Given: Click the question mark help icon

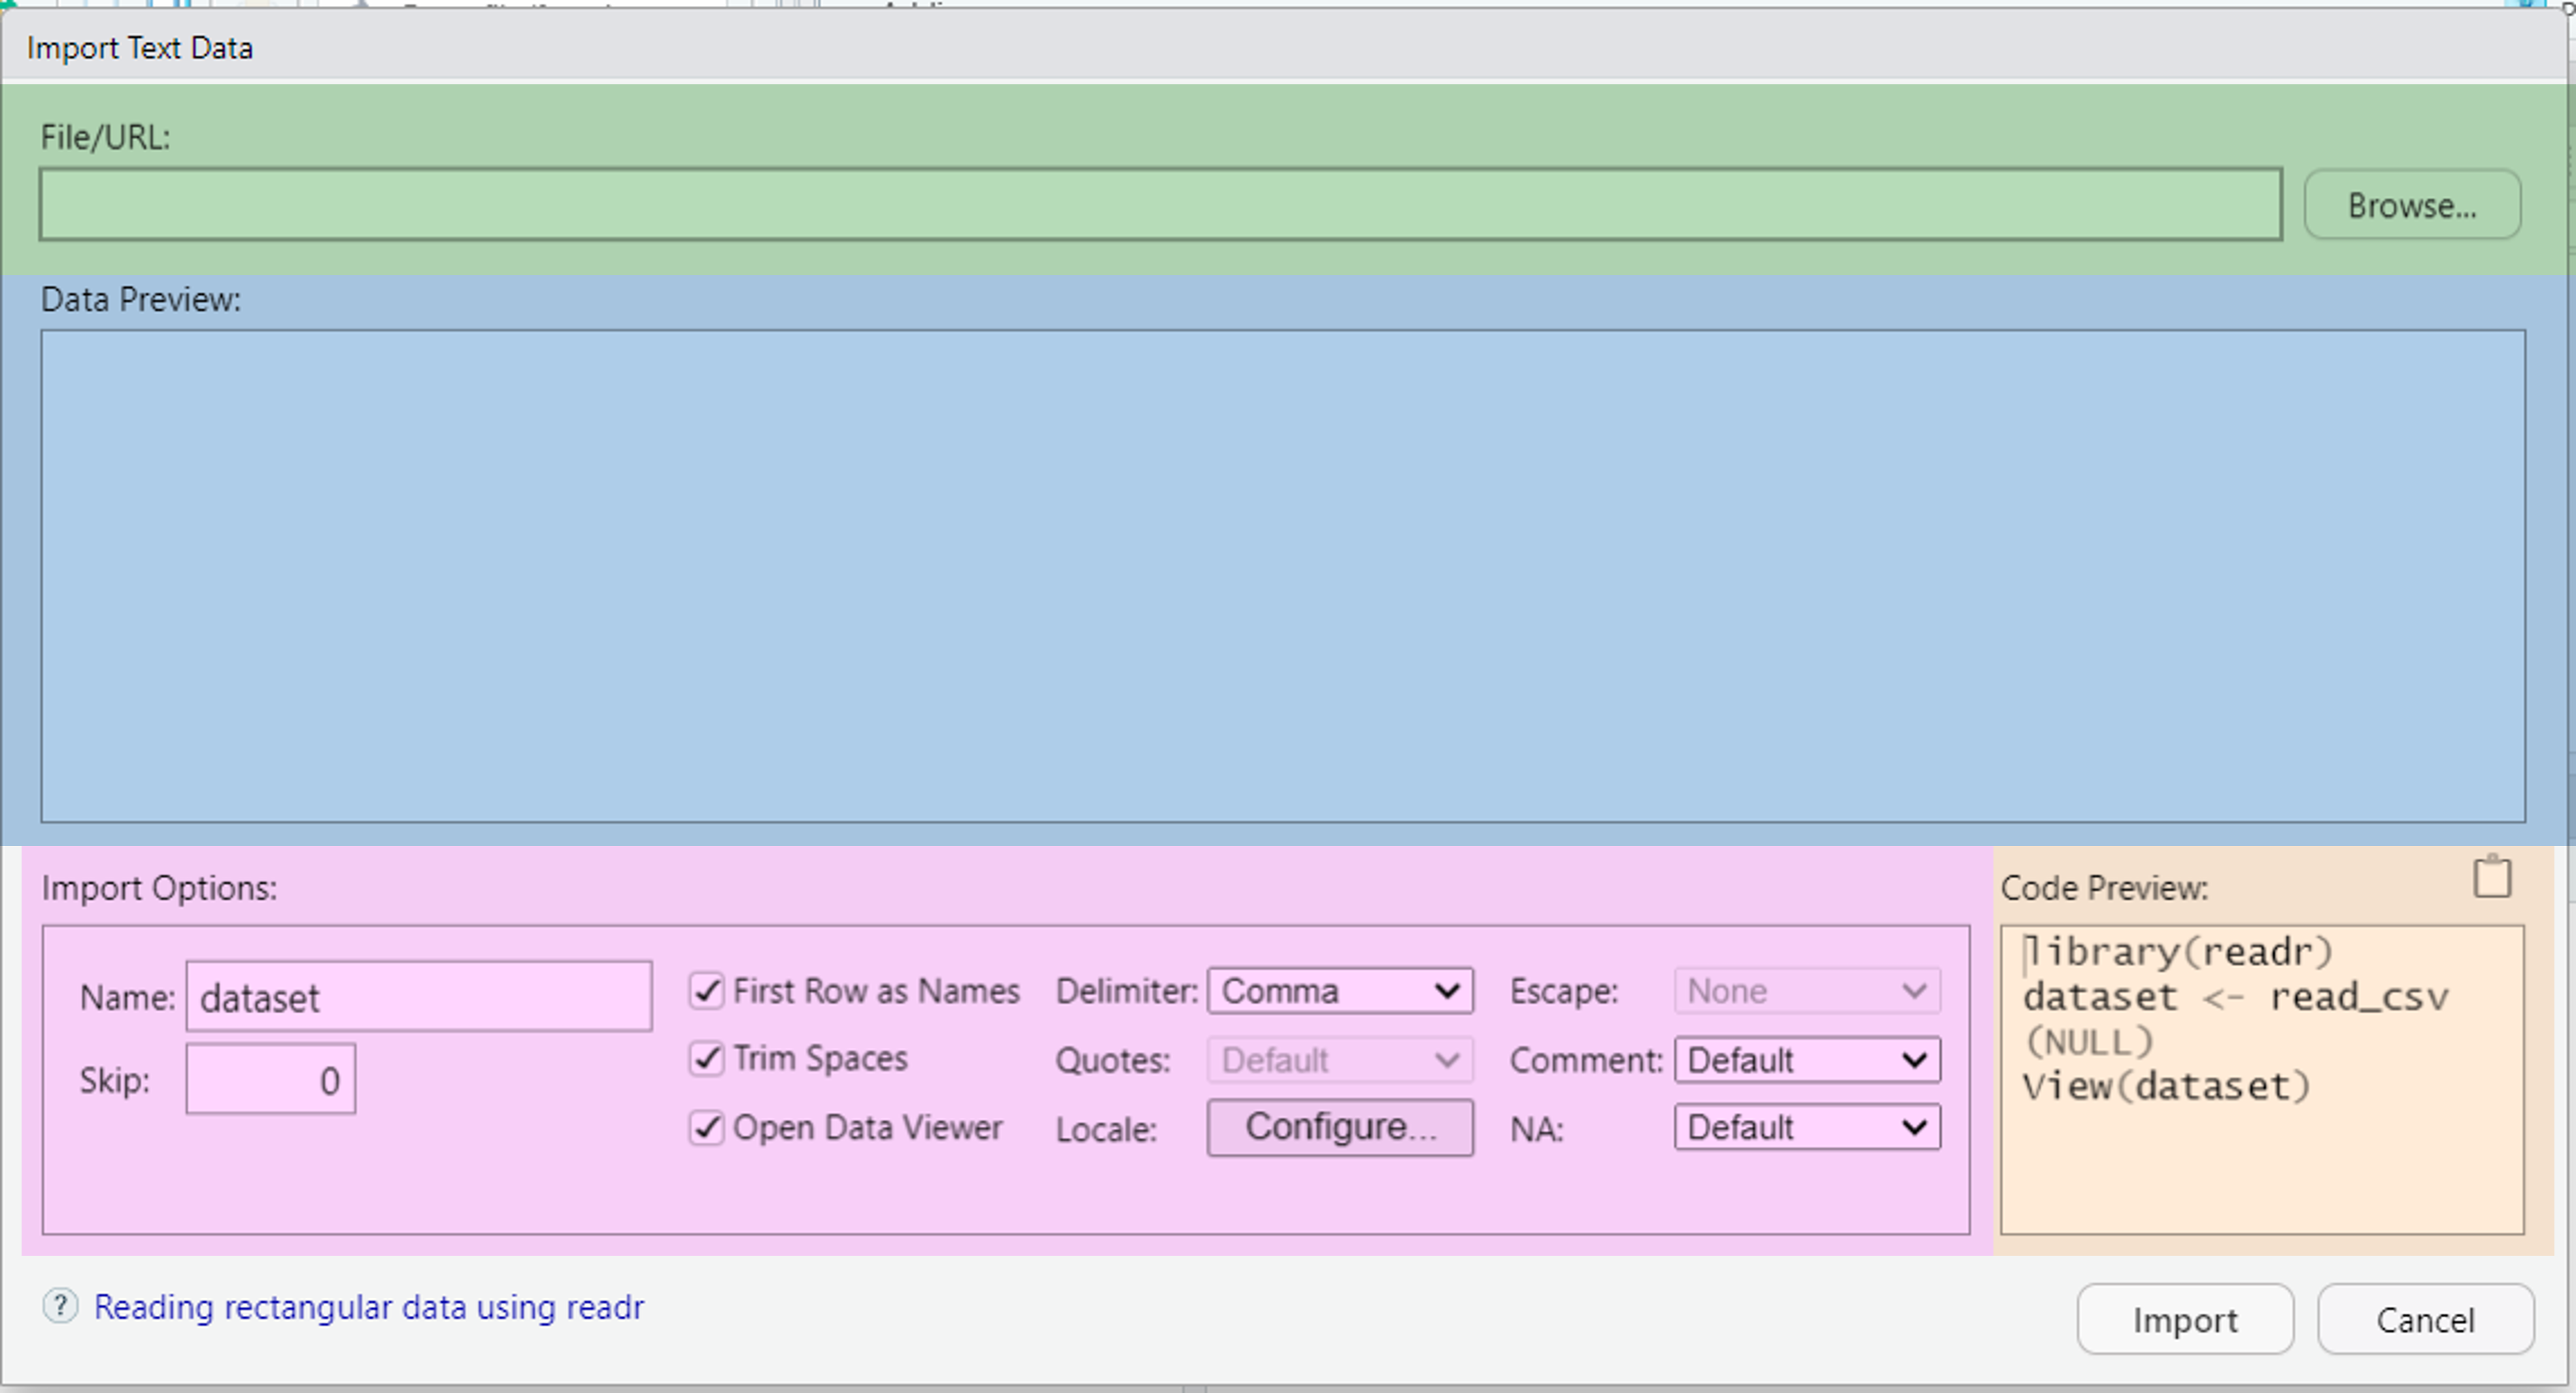Looking at the screenshot, I should 60,1306.
